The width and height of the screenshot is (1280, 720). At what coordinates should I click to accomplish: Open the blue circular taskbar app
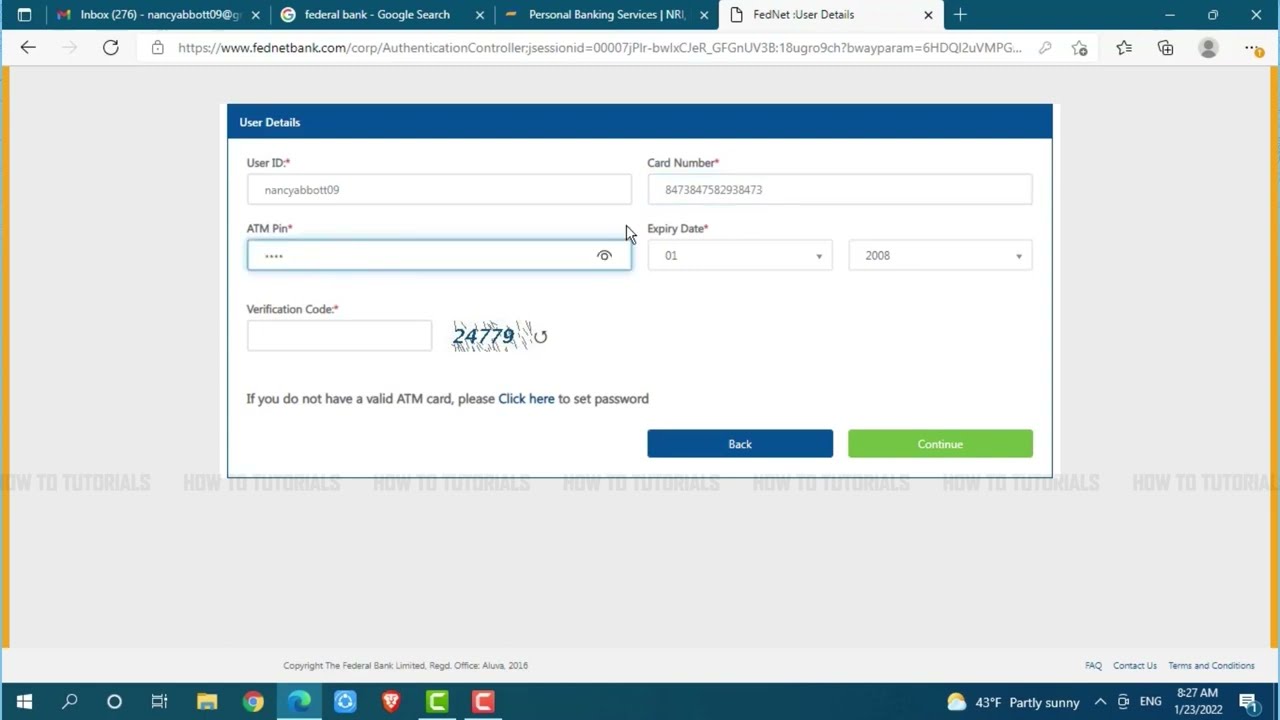pyautogui.click(x=345, y=702)
